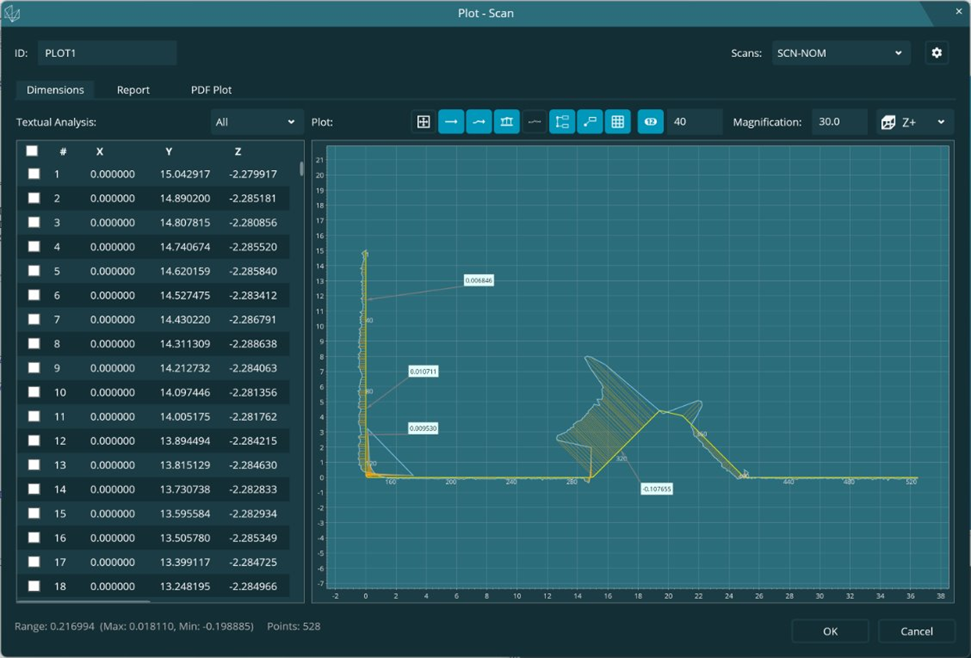971x658 pixels.
Task: Select the fit-to-view plot icon
Action: coord(423,121)
